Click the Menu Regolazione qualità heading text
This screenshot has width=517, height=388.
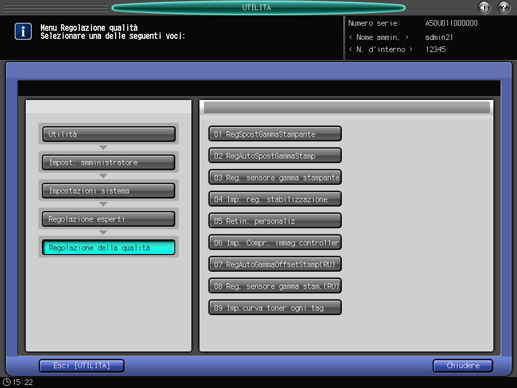click(x=89, y=28)
